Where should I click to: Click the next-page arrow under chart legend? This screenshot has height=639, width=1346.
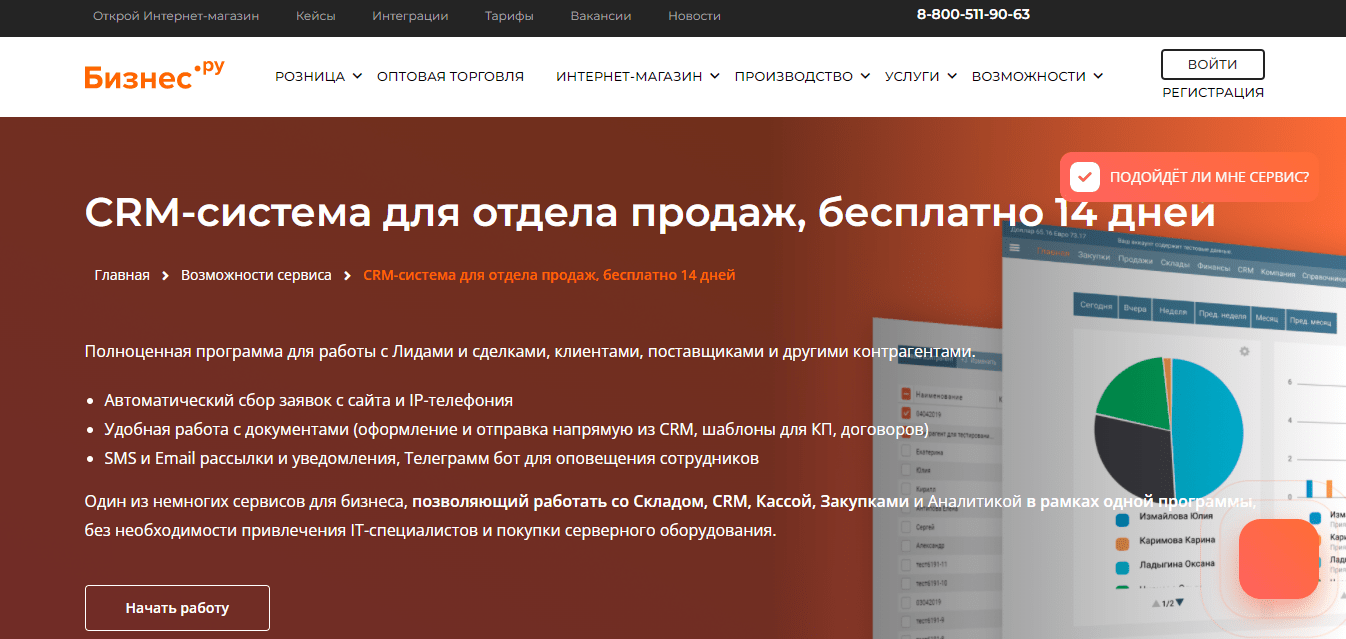pyautogui.click(x=1180, y=603)
